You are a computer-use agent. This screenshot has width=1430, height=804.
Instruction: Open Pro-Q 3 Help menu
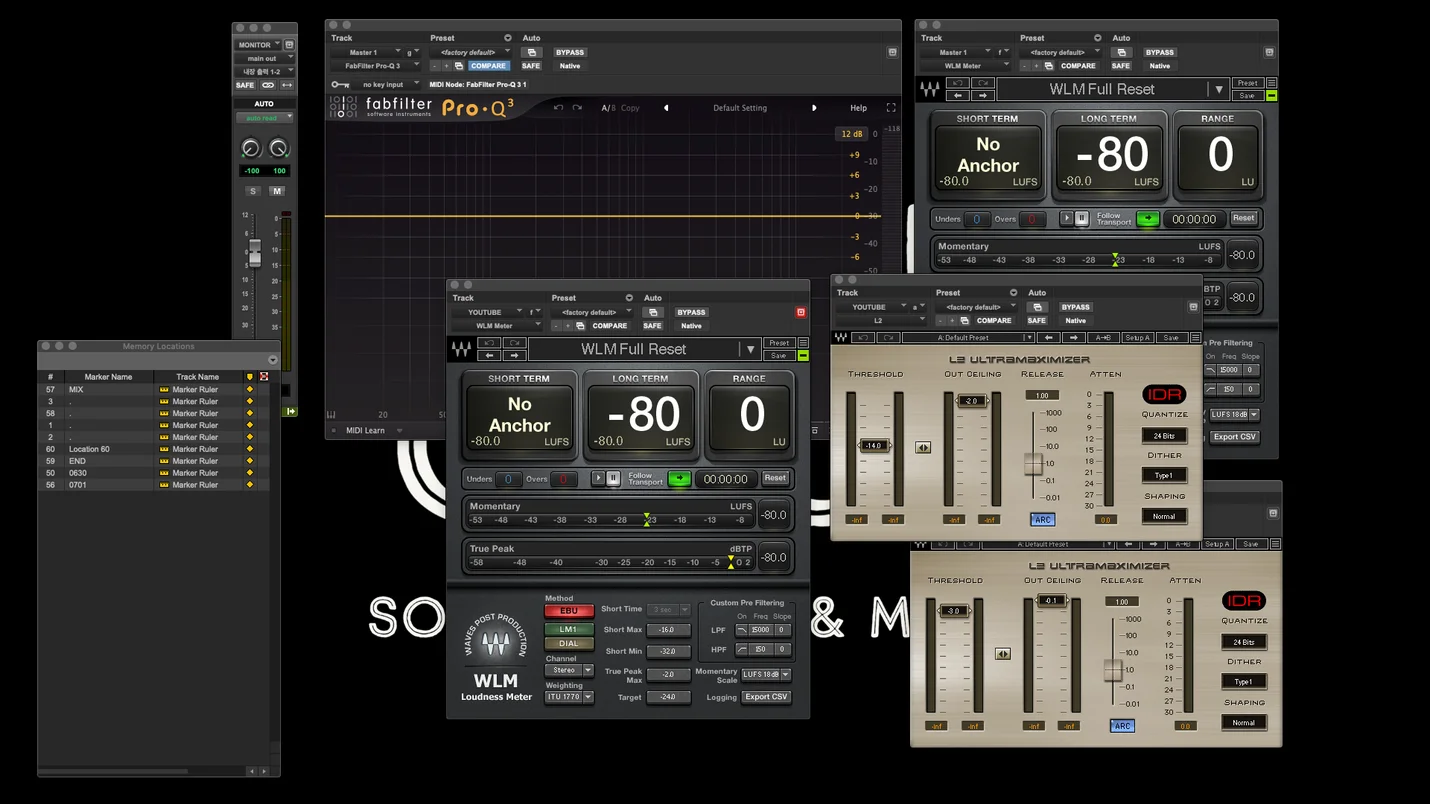coord(858,108)
